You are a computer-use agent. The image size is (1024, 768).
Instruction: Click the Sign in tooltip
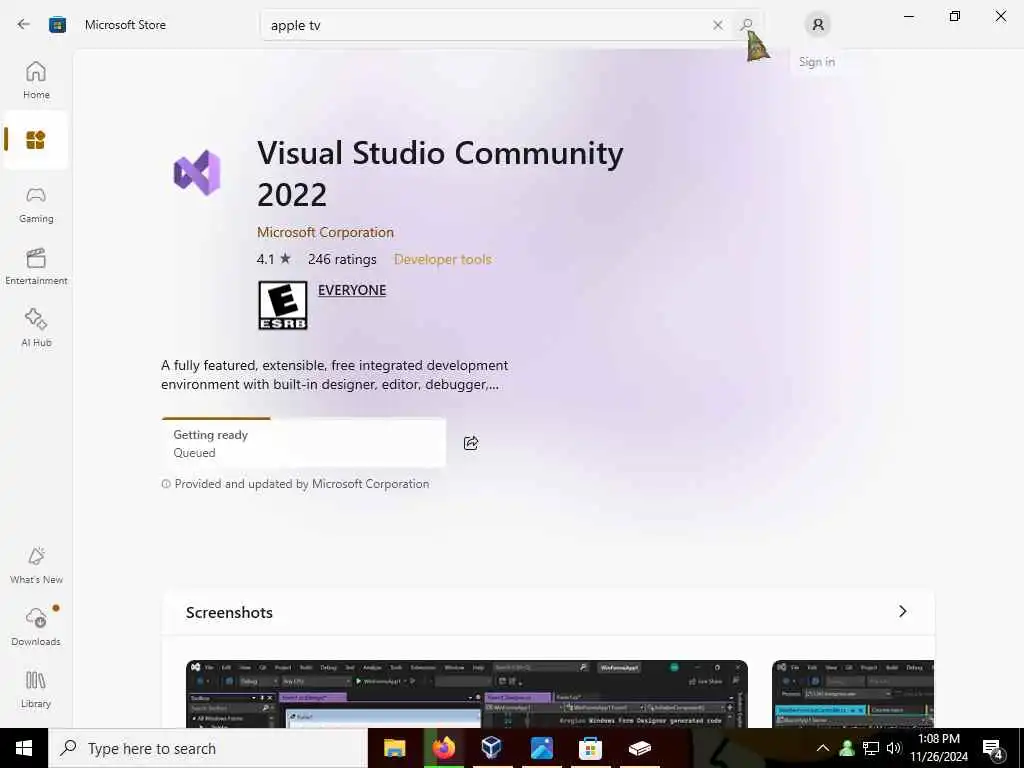click(x=816, y=62)
